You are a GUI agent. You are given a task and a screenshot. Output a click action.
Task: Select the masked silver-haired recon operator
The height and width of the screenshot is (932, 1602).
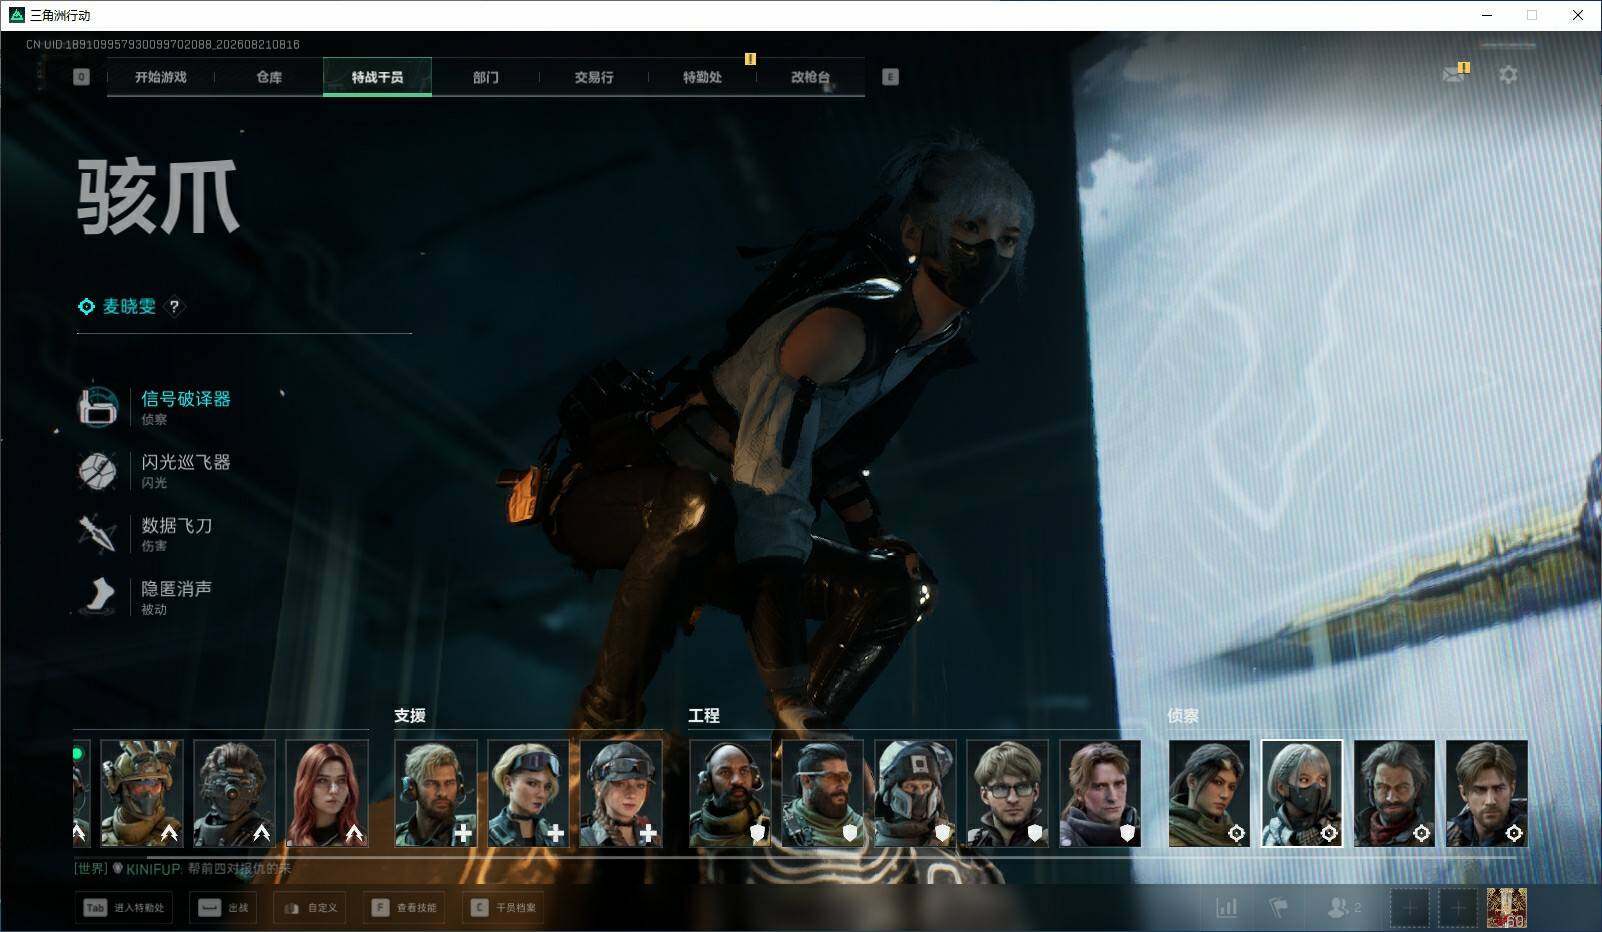1302,793
